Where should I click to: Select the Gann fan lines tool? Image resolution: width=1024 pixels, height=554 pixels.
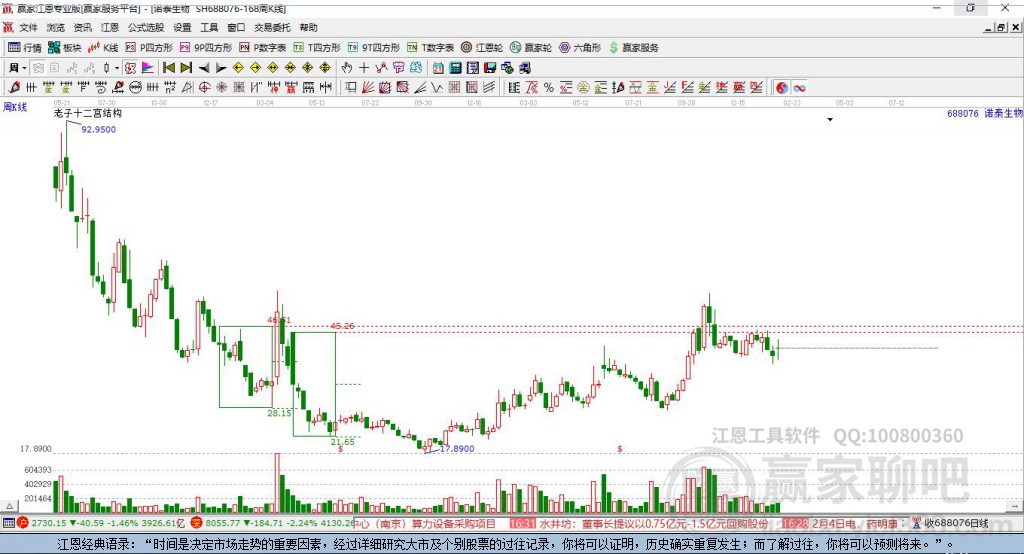[368, 88]
